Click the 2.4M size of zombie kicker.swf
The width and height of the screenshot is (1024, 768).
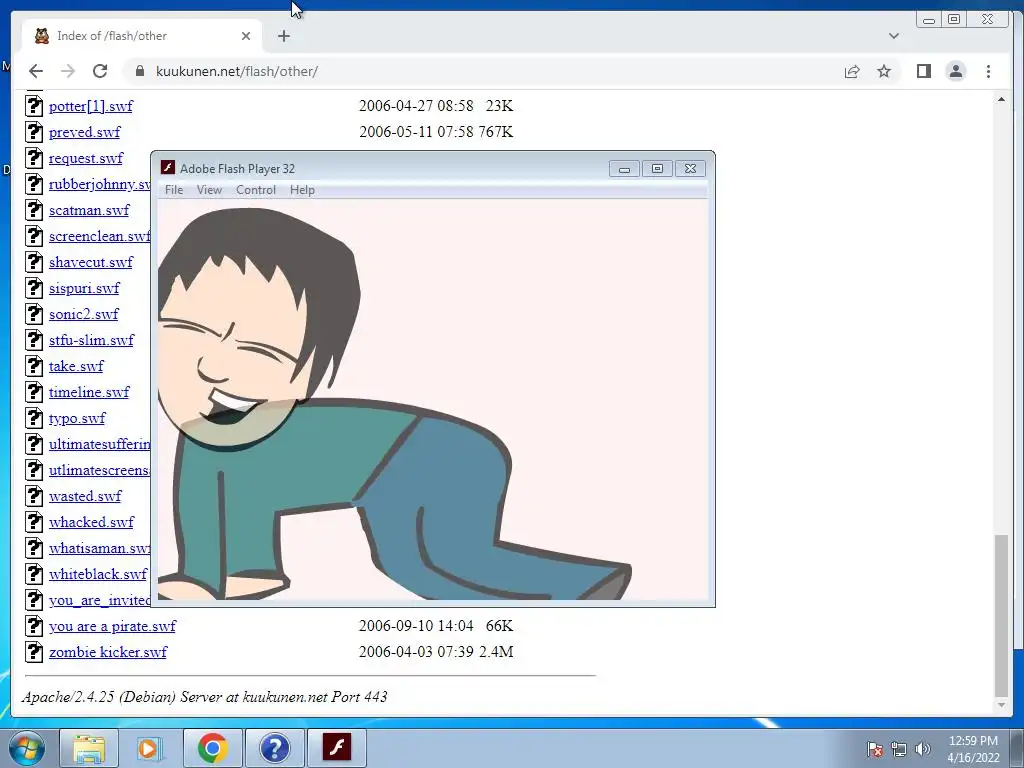tap(496, 652)
